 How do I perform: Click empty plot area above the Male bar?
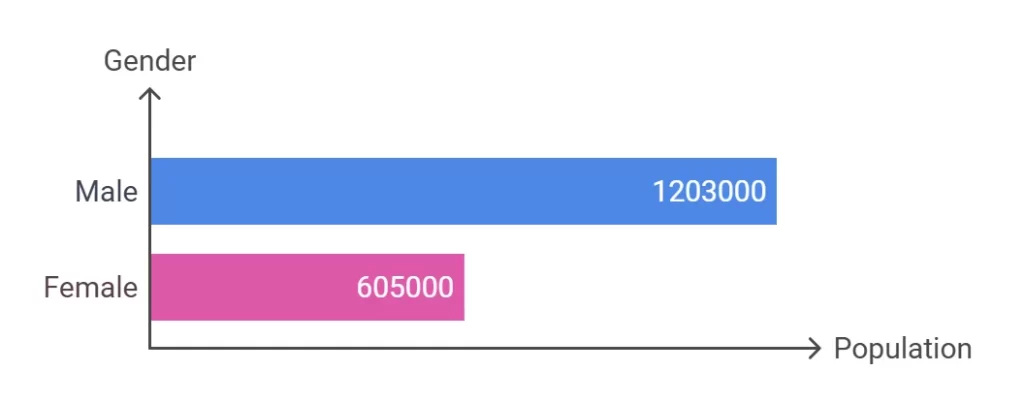pos(464,129)
